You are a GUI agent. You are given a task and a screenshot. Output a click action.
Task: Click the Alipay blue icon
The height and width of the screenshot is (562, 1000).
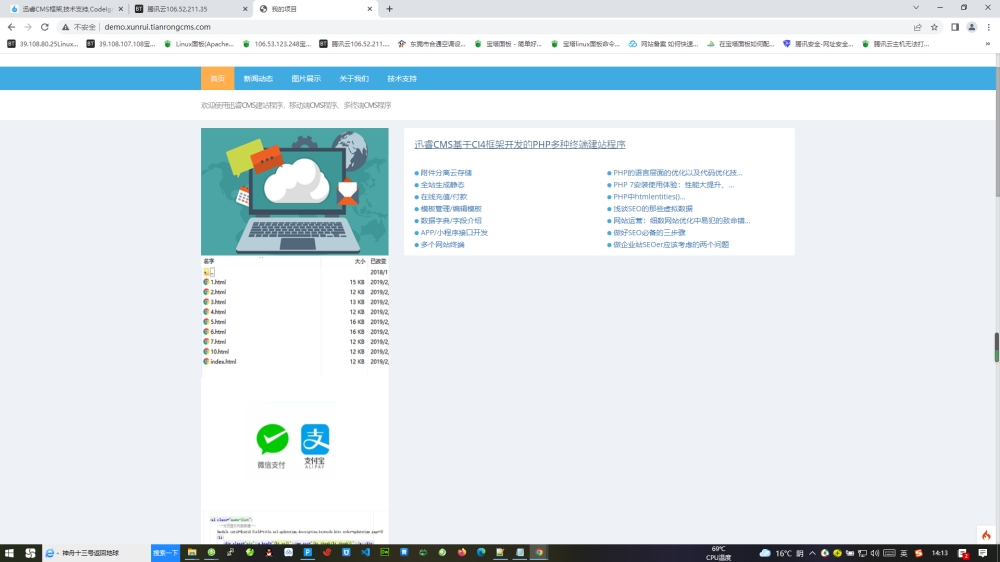pyautogui.click(x=315, y=440)
